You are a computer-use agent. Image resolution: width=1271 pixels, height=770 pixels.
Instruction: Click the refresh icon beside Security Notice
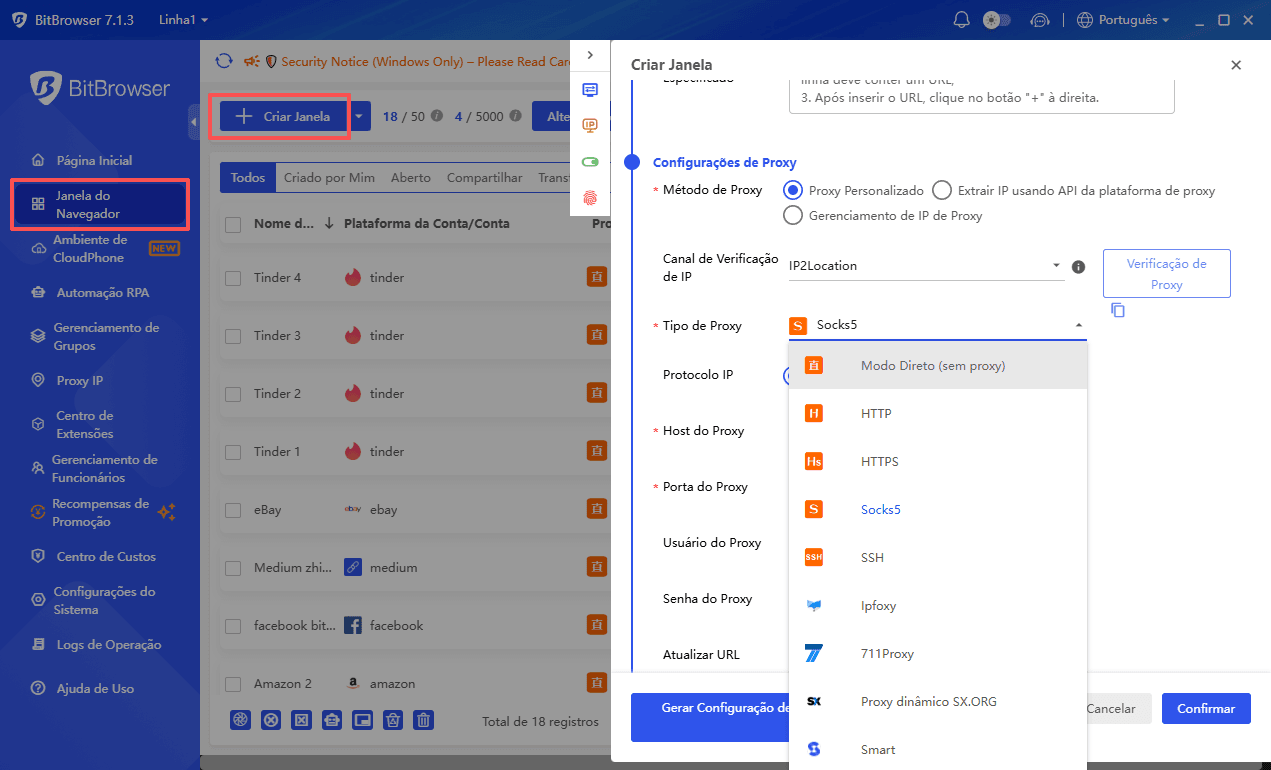point(224,61)
